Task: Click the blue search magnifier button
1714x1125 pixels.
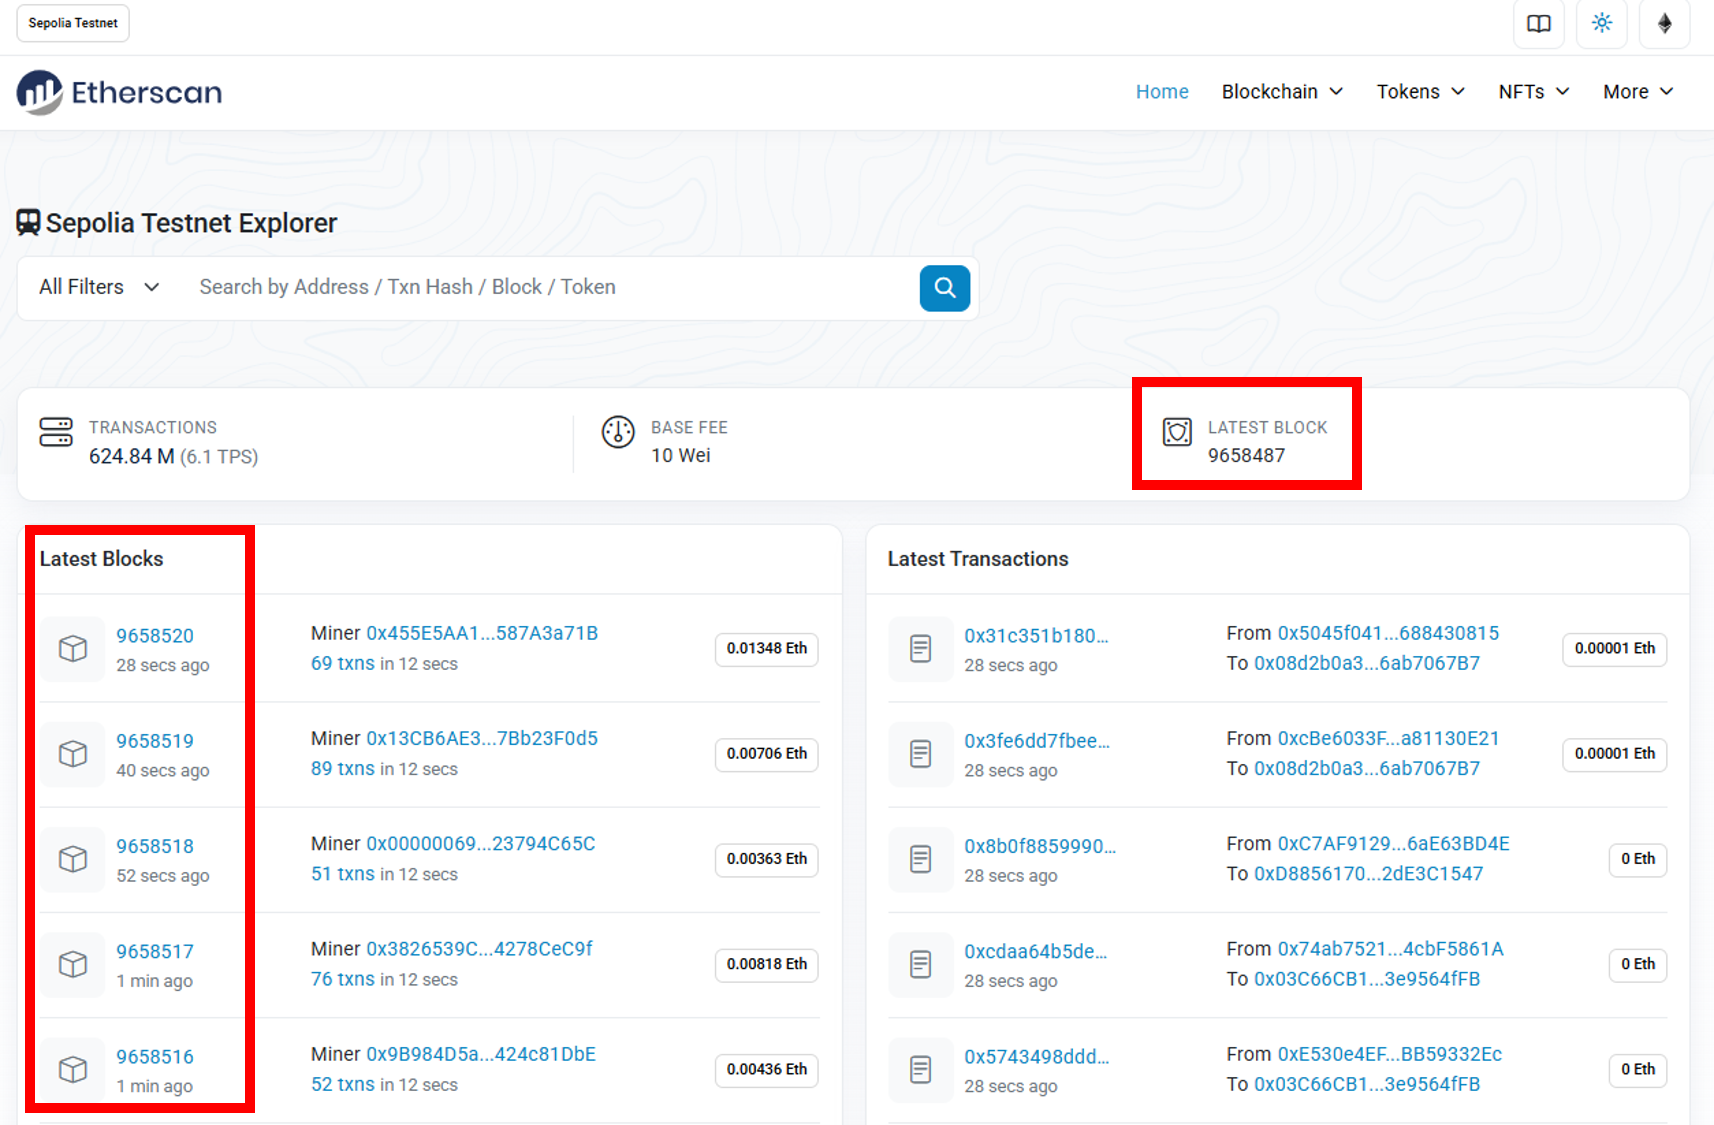Action: tap(944, 288)
